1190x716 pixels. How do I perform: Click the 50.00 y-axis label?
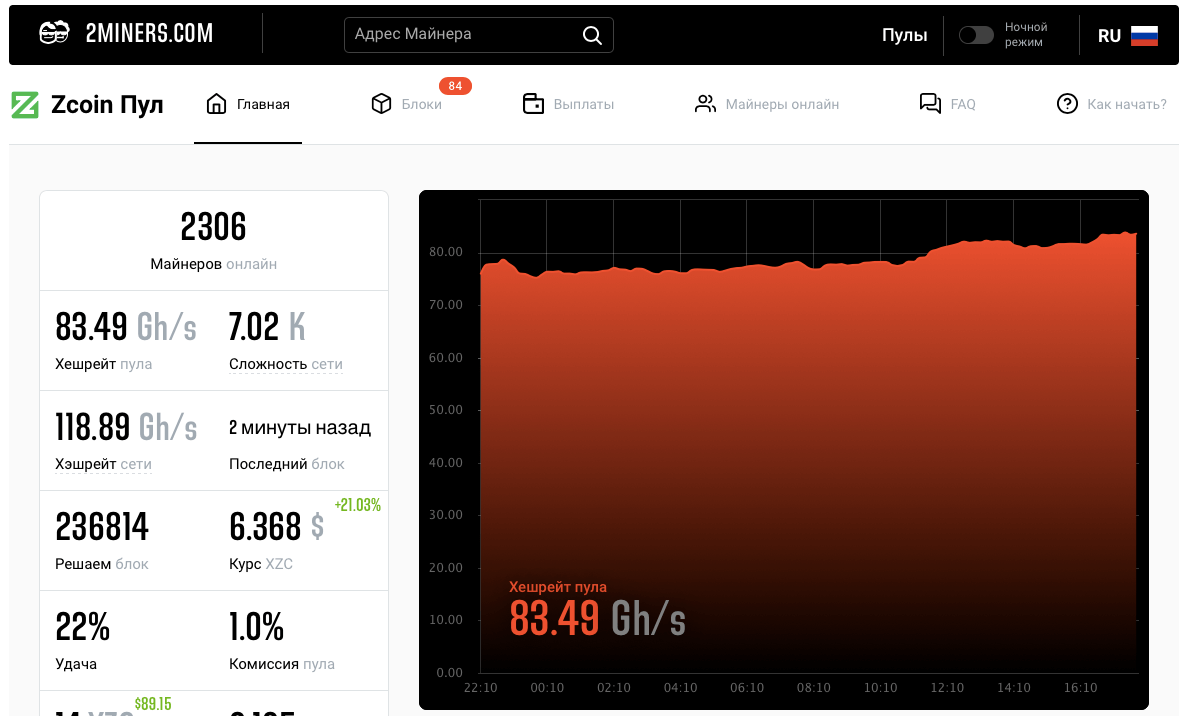click(x=445, y=410)
